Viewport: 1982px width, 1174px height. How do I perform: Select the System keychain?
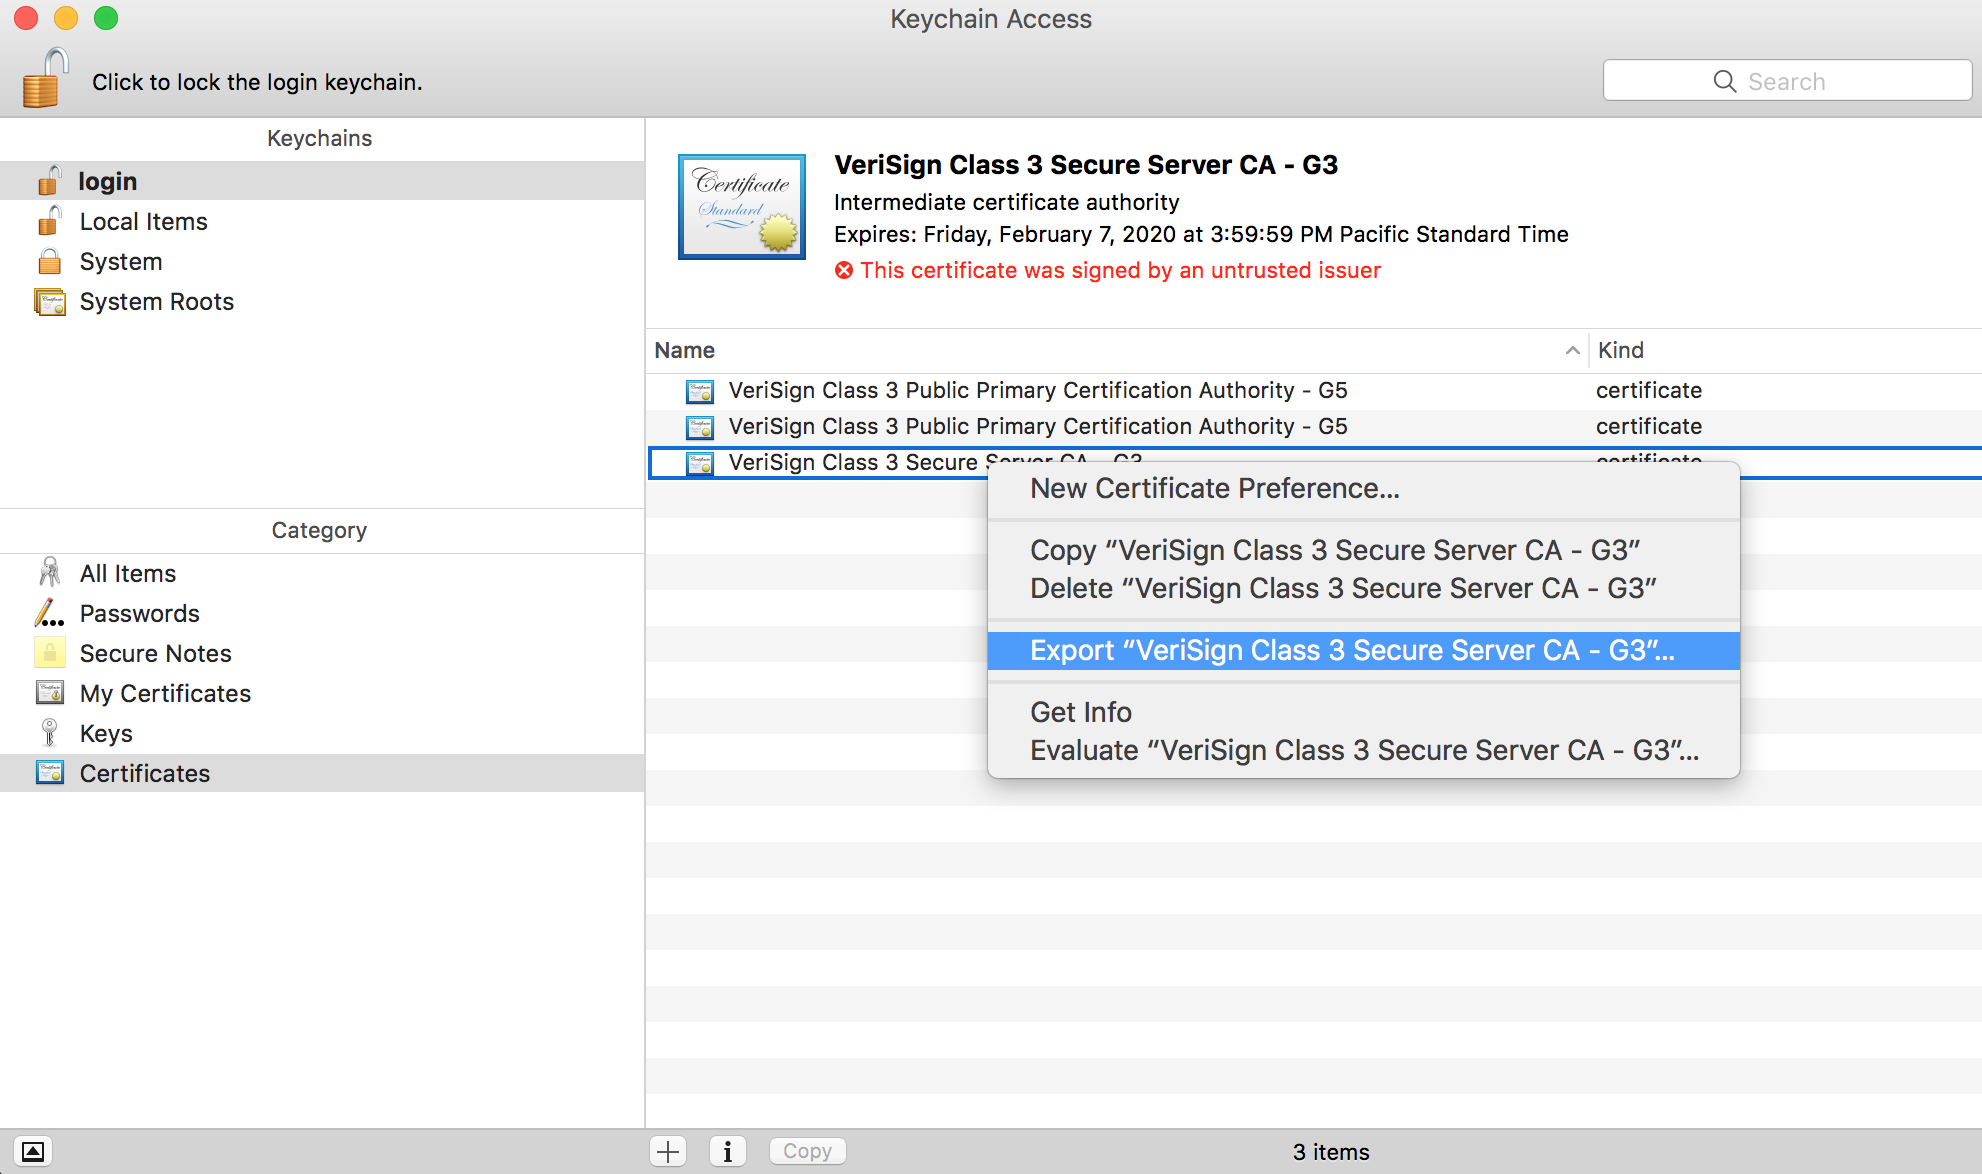(x=322, y=261)
